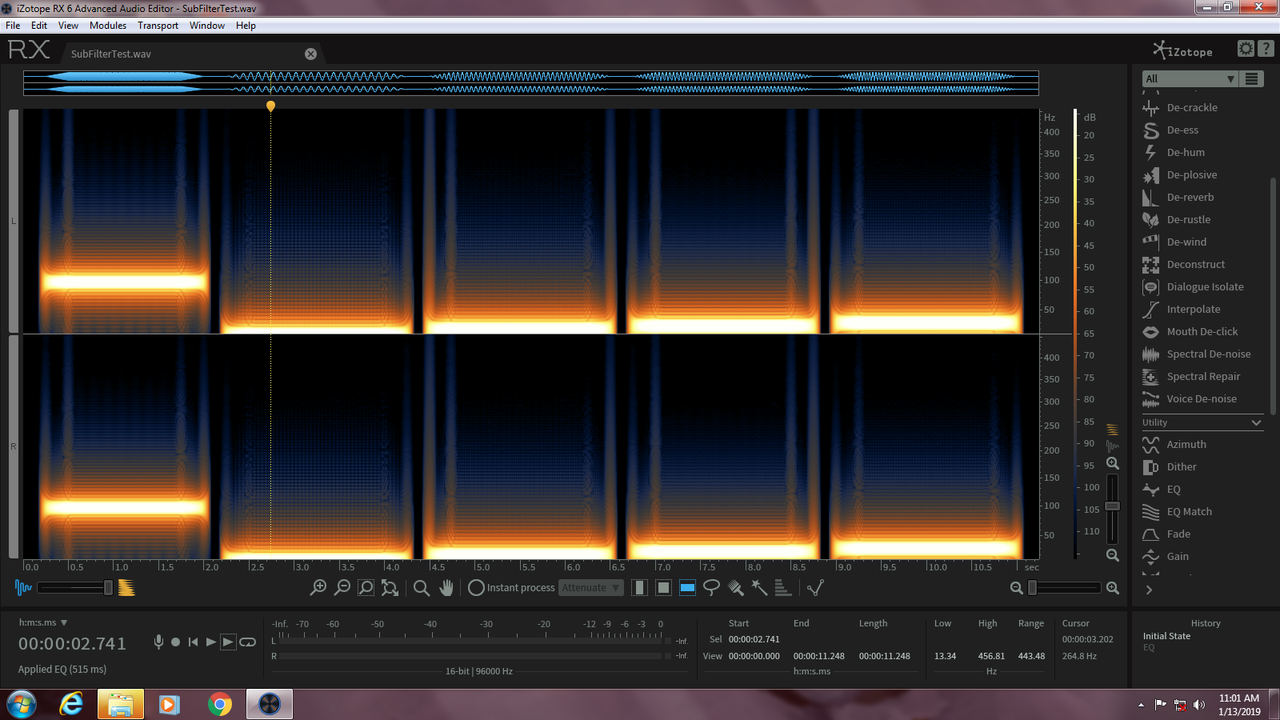Screen dimensions: 1280x720
Task: Click the waveform/spectrogram opacity slider
Action: tap(75, 588)
